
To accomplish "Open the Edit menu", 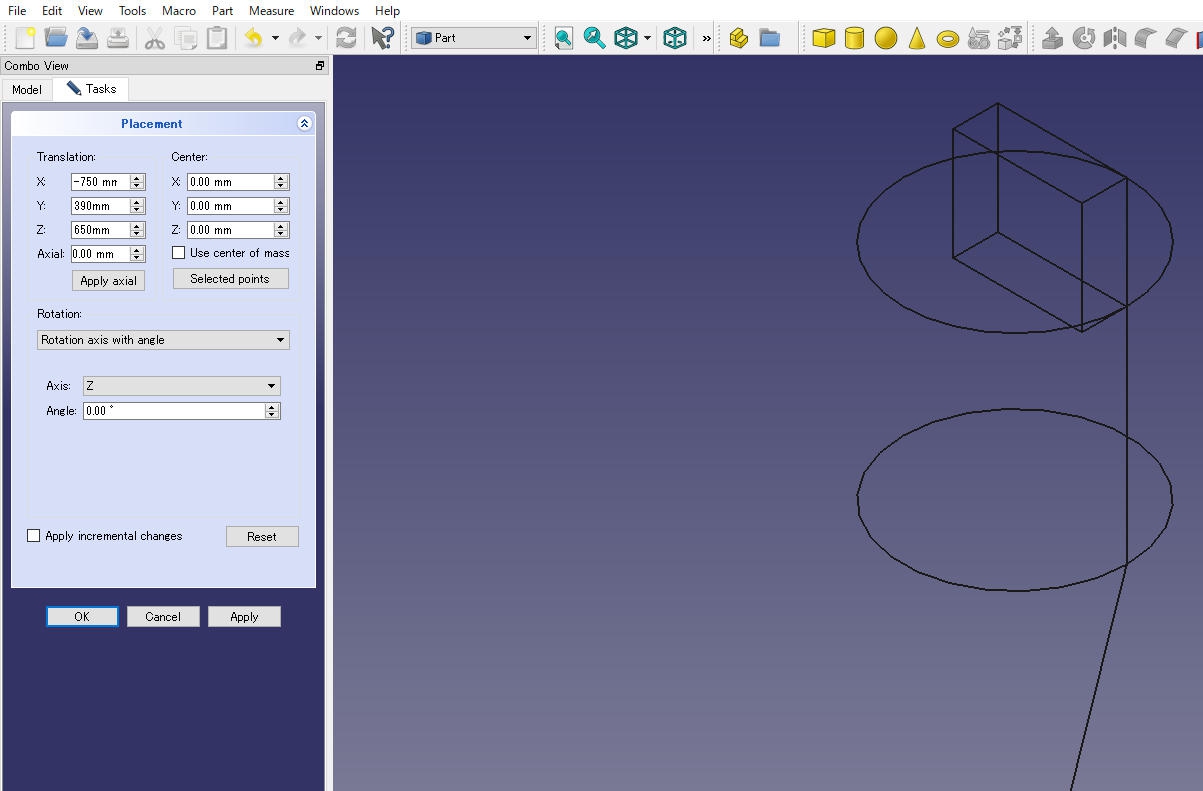I will coord(52,11).
